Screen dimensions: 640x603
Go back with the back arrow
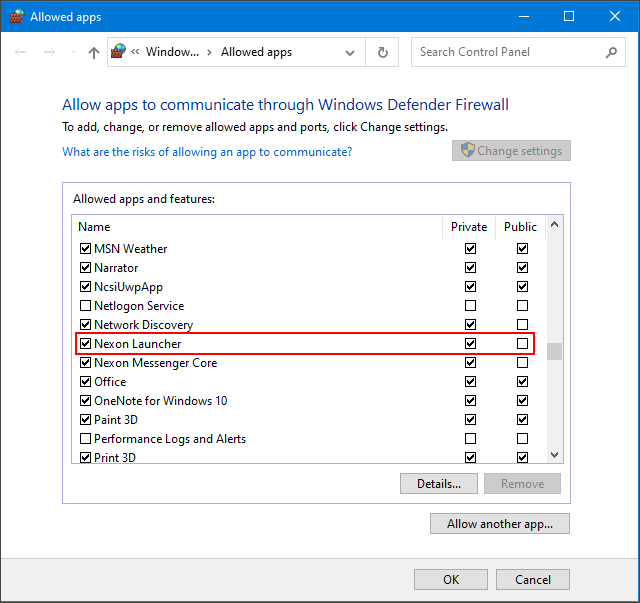20,52
